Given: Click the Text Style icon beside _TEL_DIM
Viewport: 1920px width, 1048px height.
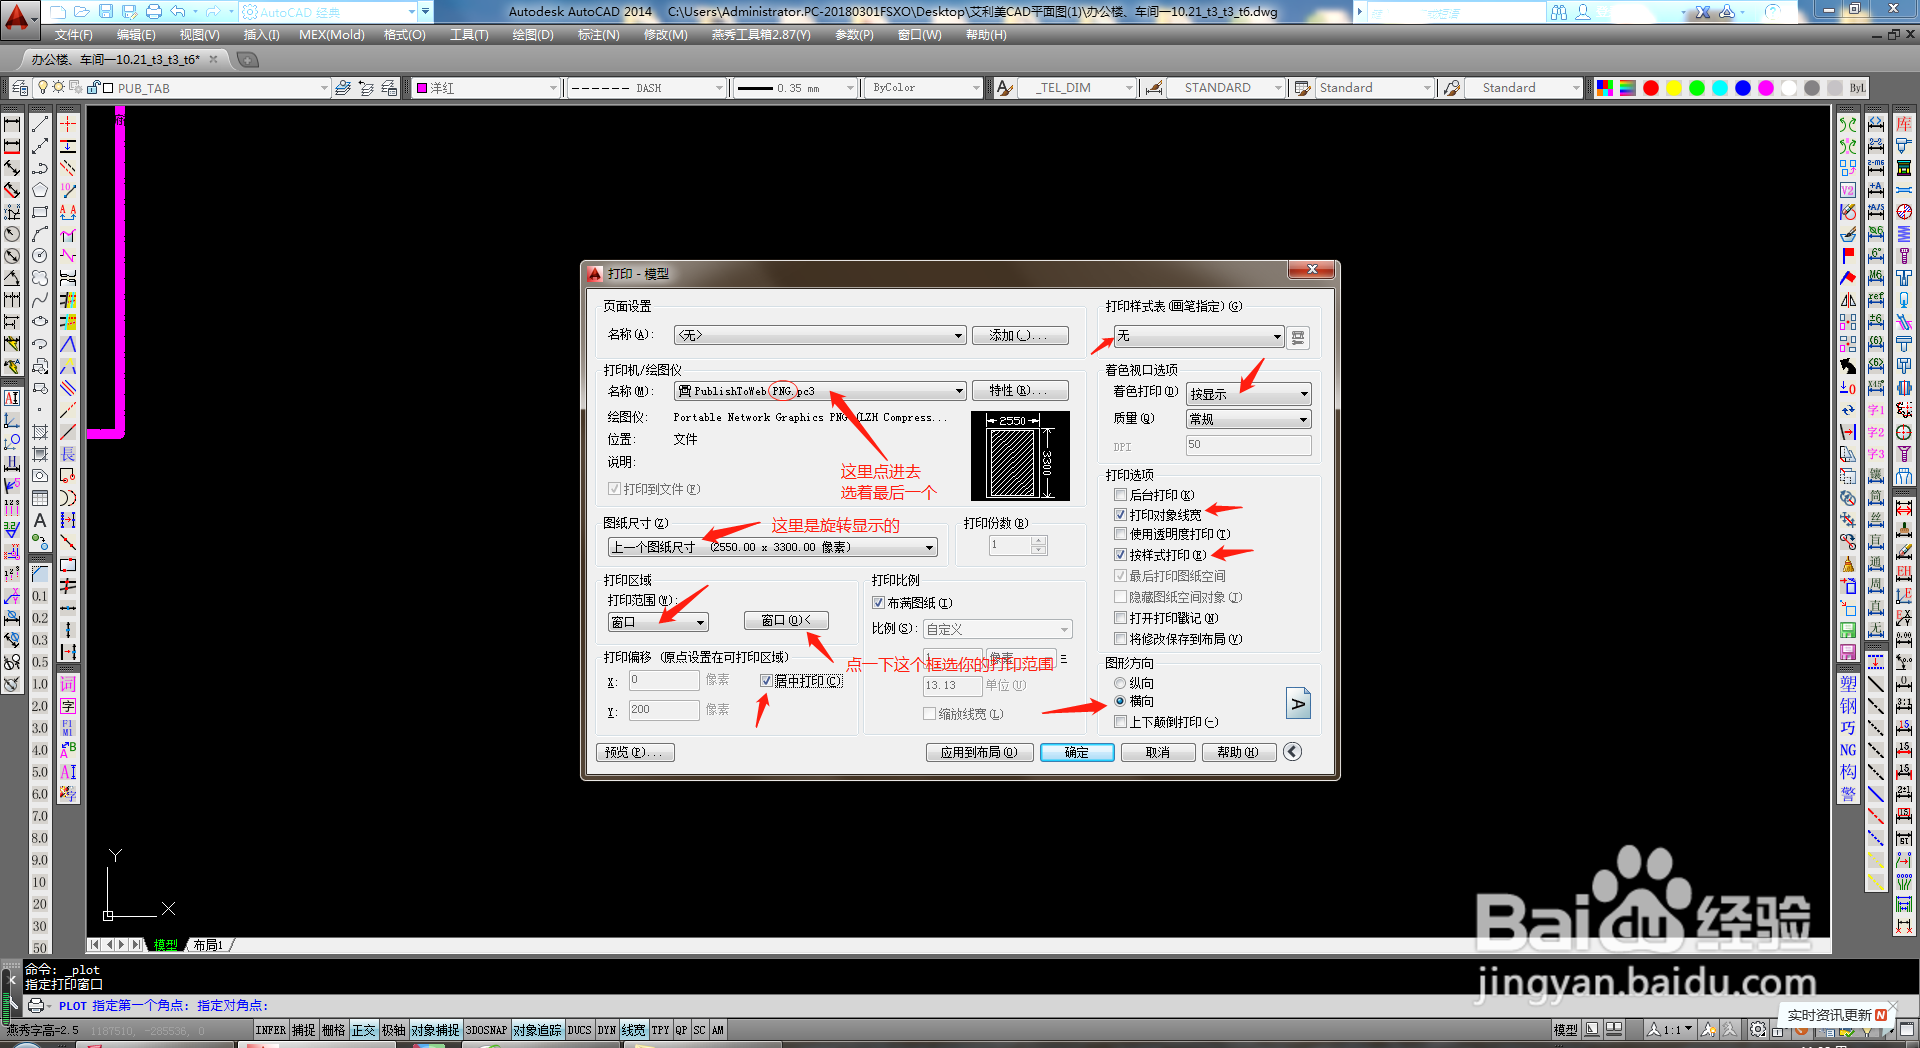Looking at the screenshot, I should 1005,88.
